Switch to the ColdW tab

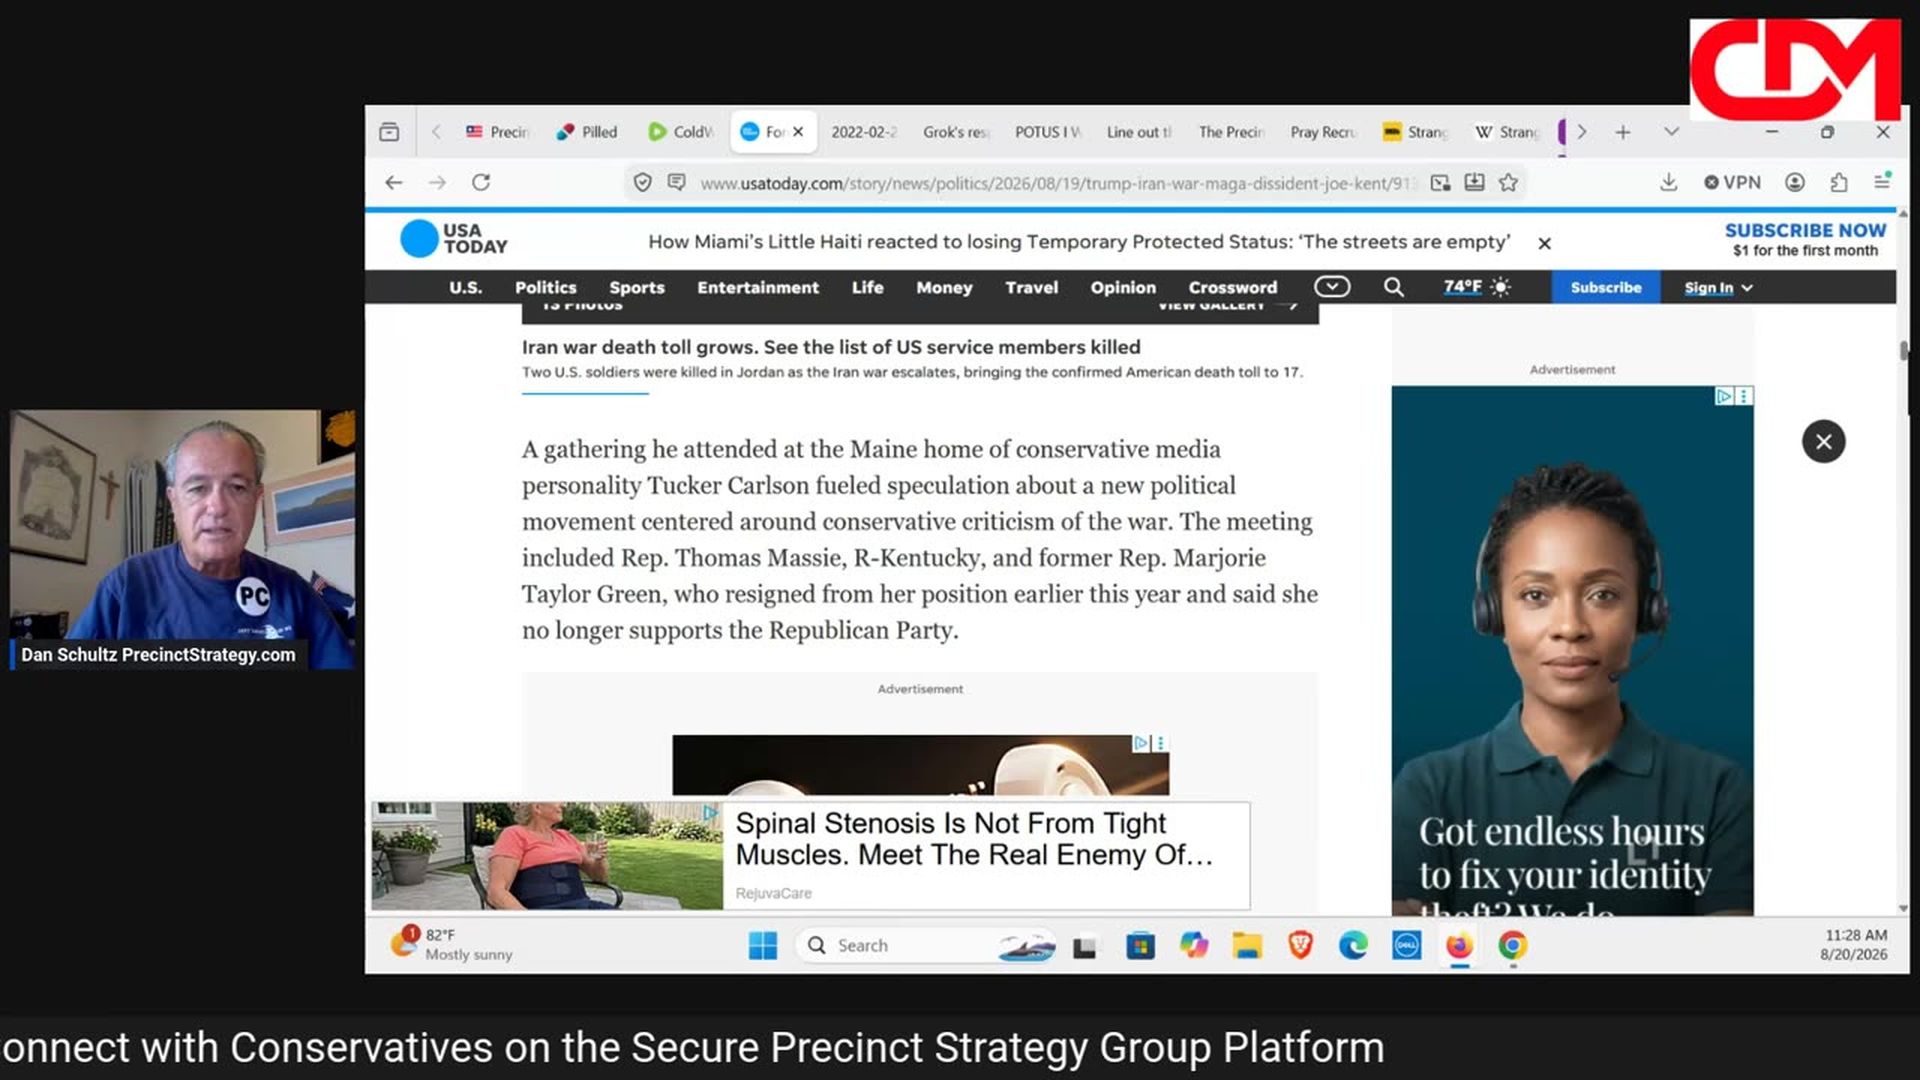coord(681,132)
